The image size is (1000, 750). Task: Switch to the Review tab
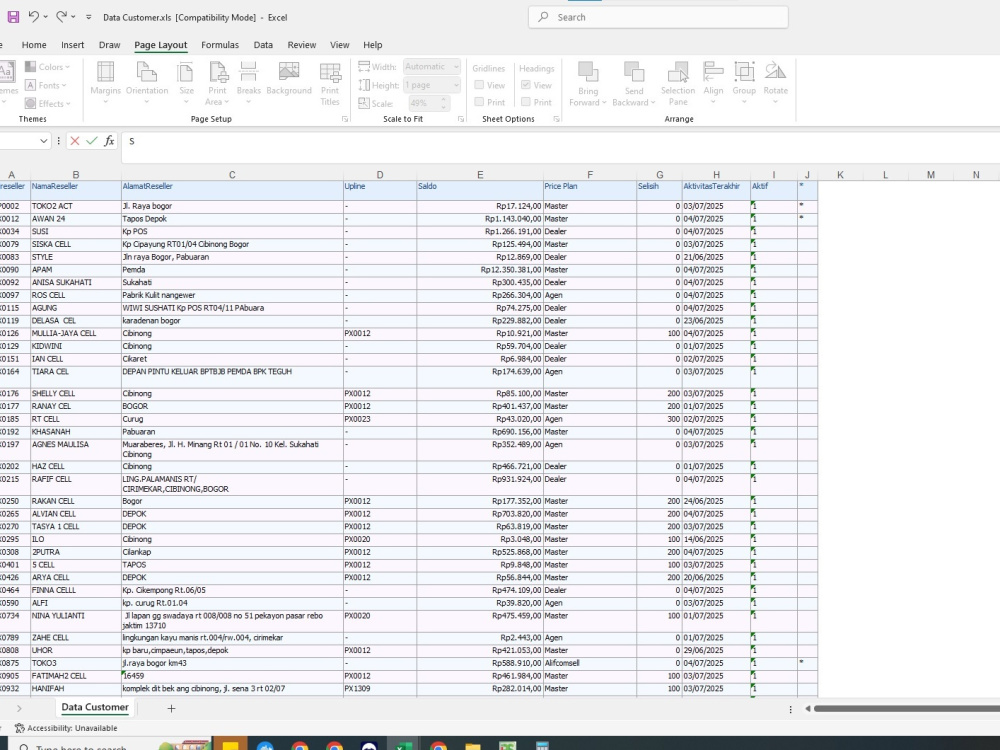[x=302, y=45]
